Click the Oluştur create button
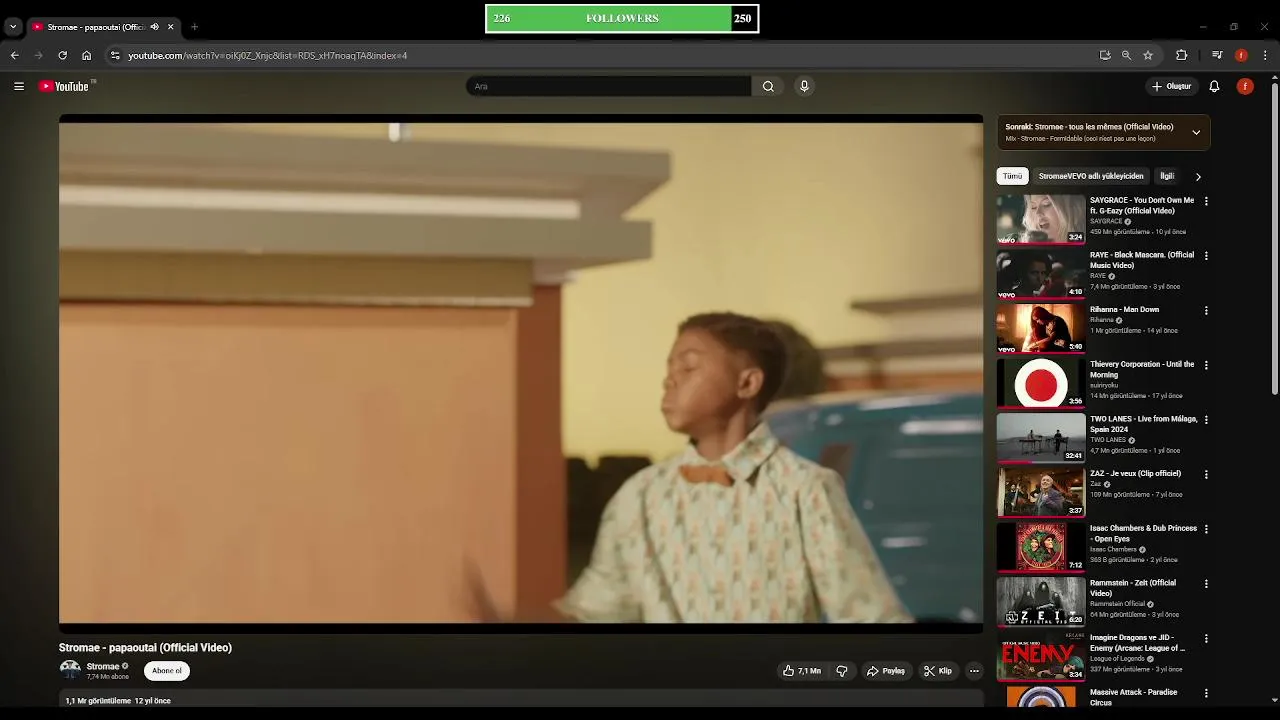Image resolution: width=1280 pixels, height=720 pixels. click(1171, 86)
